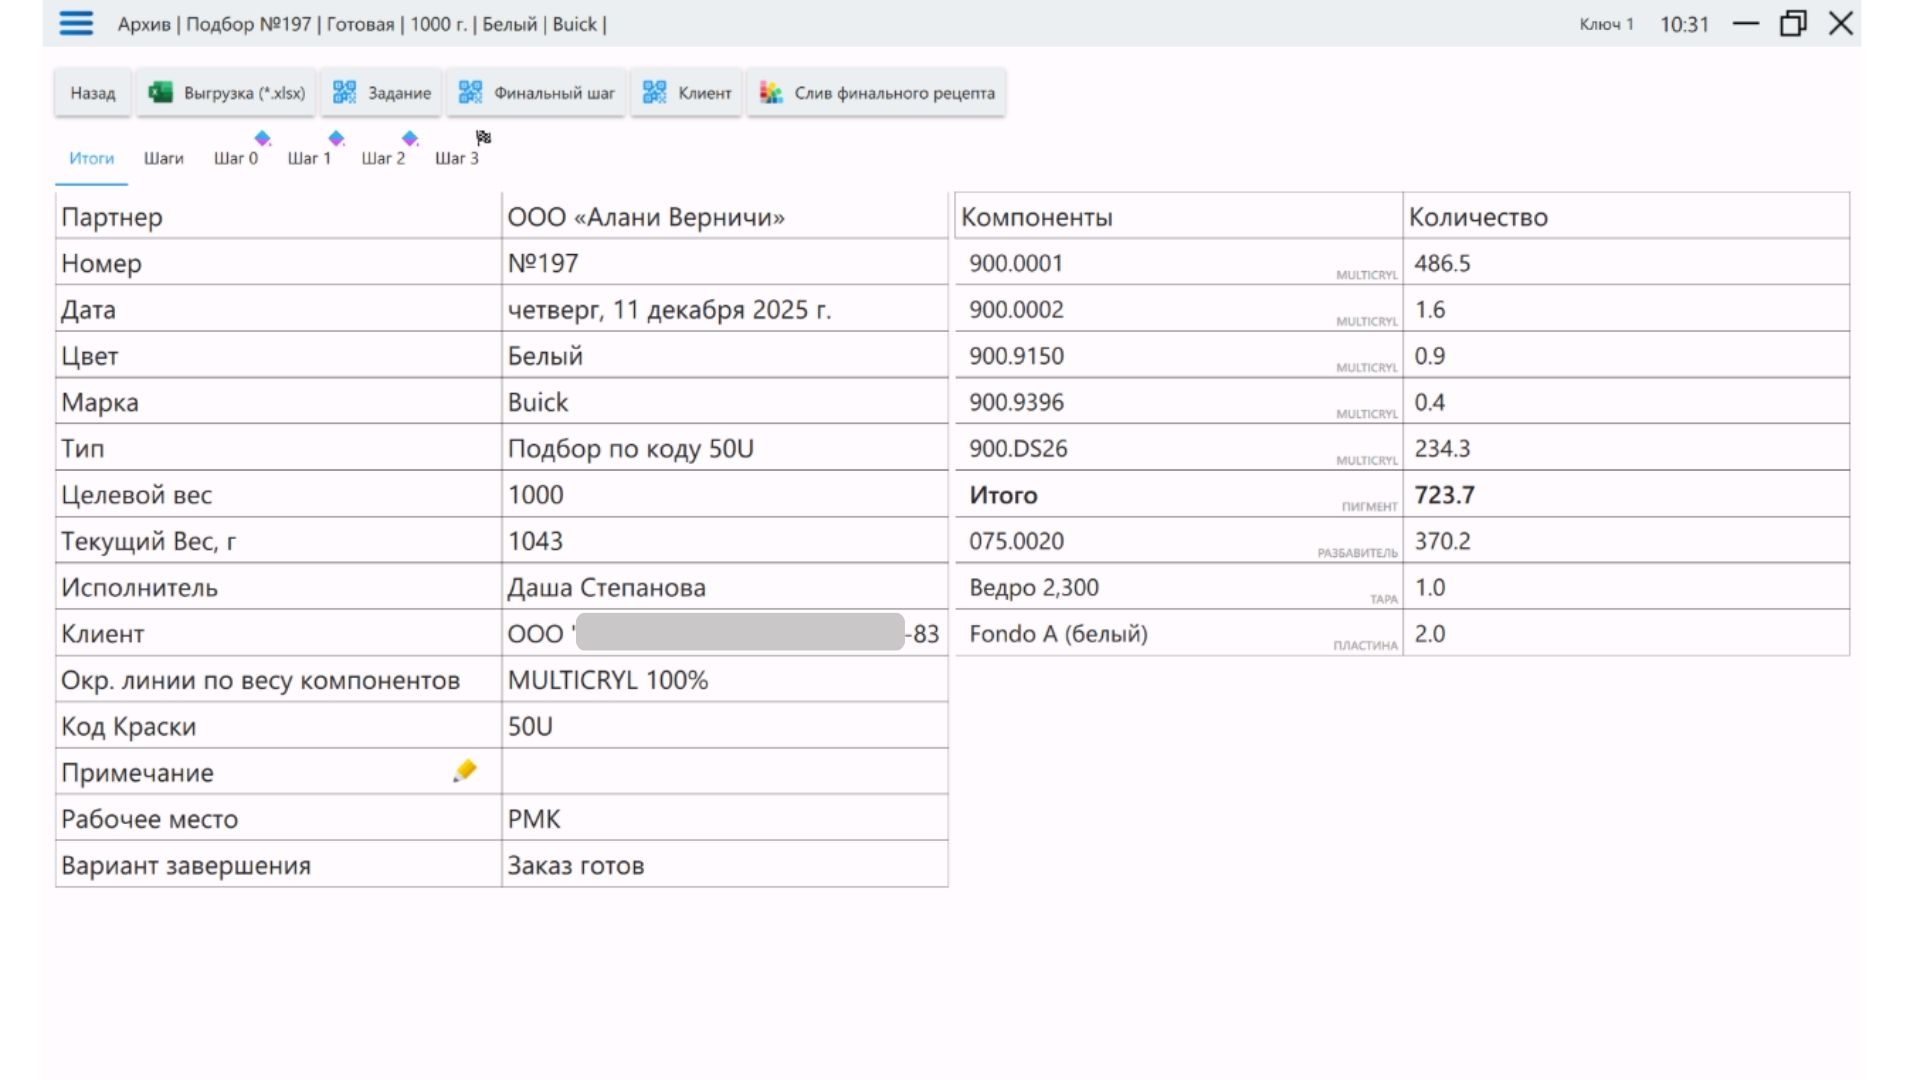The height and width of the screenshot is (1080, 1920).
Task: Click QR icon on Клиент button
Action: click(x=654, y=93)
